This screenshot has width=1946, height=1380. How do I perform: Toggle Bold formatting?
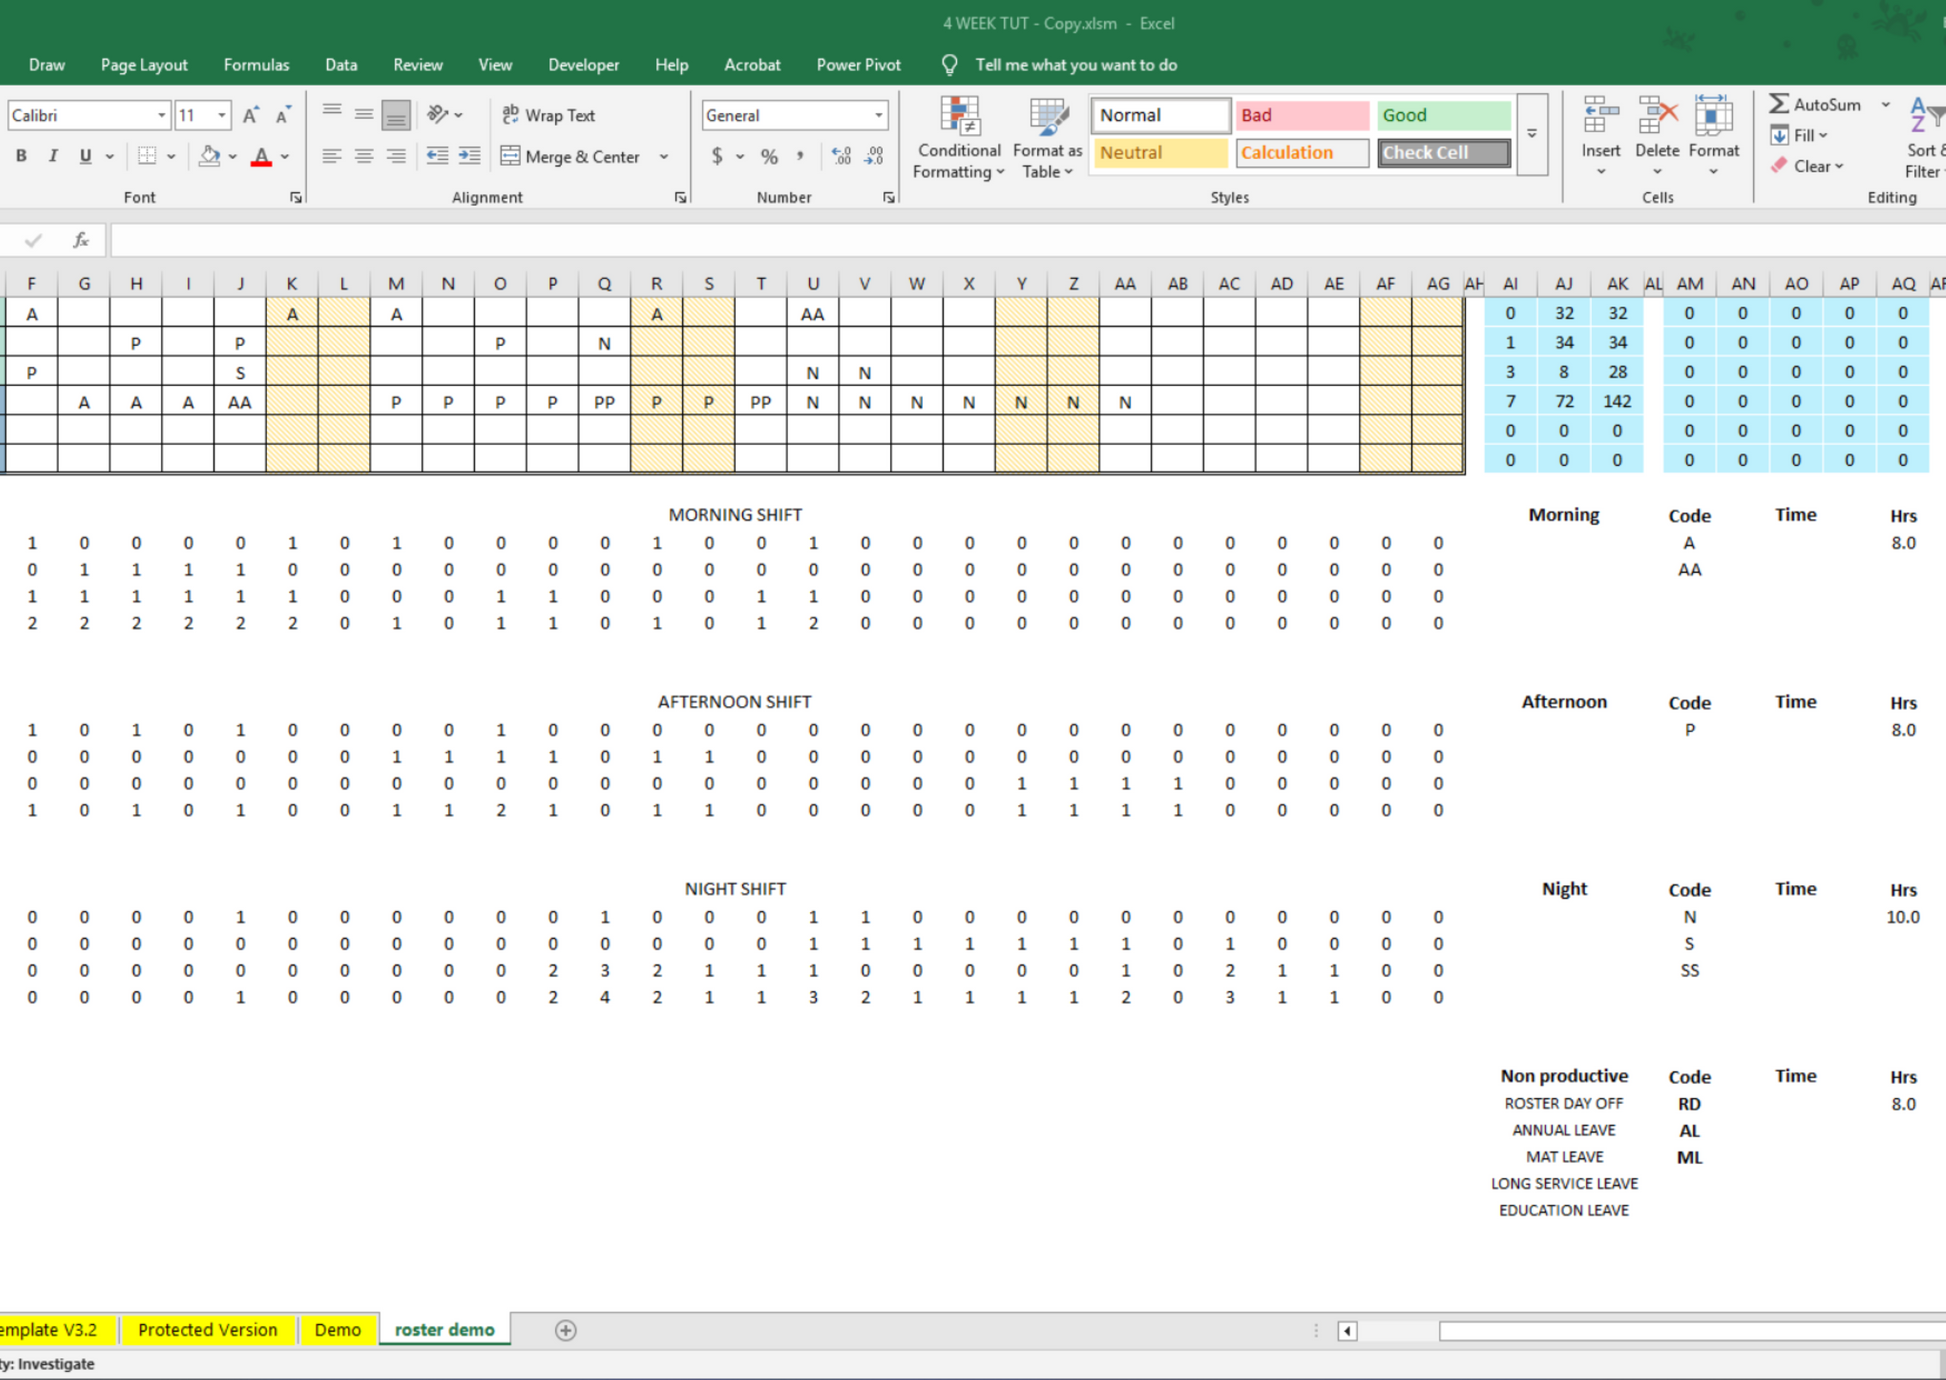pos(21,156)
